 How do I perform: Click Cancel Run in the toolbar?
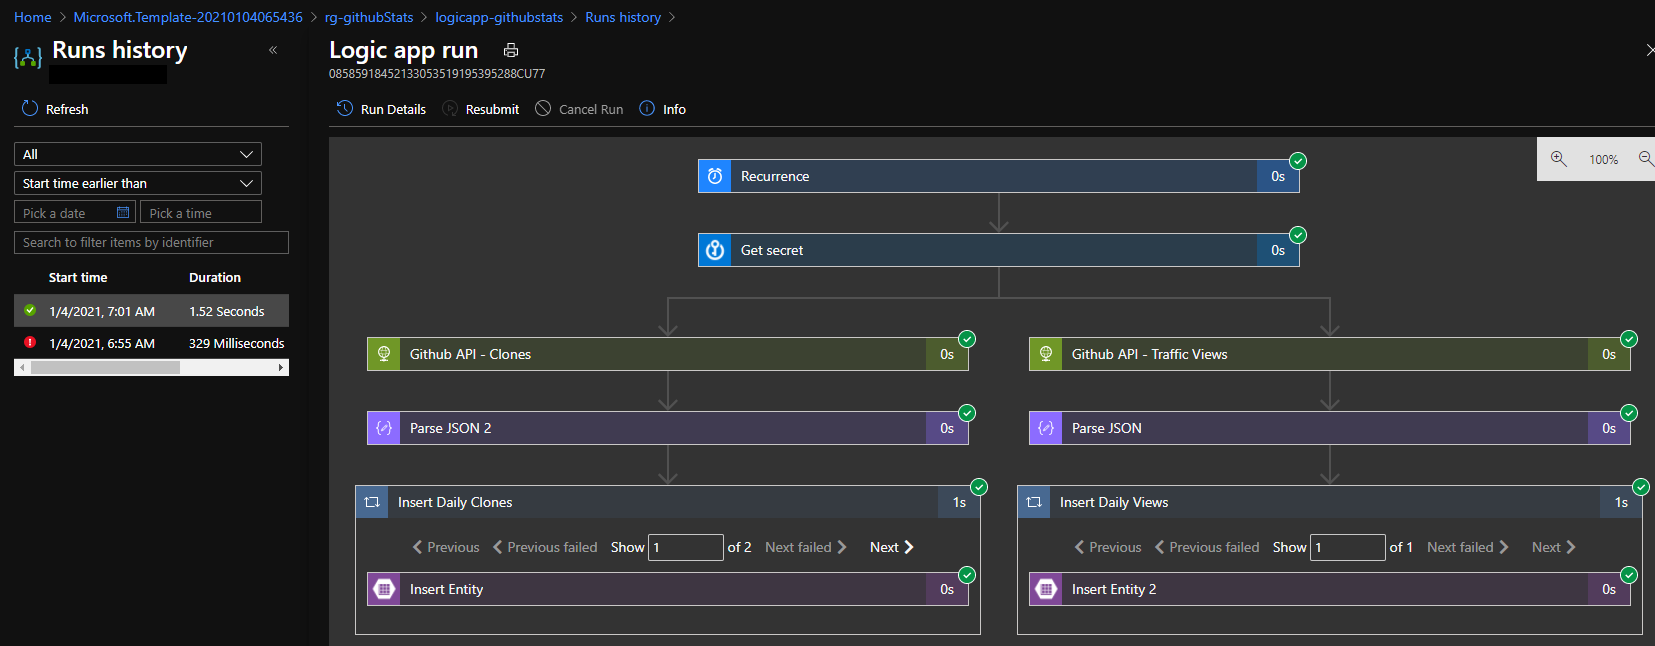click(x=579, y=109)
